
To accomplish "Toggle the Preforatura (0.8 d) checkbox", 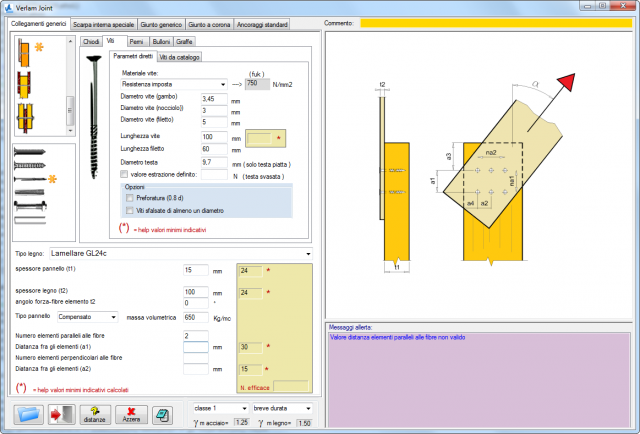I will [130, 198].
